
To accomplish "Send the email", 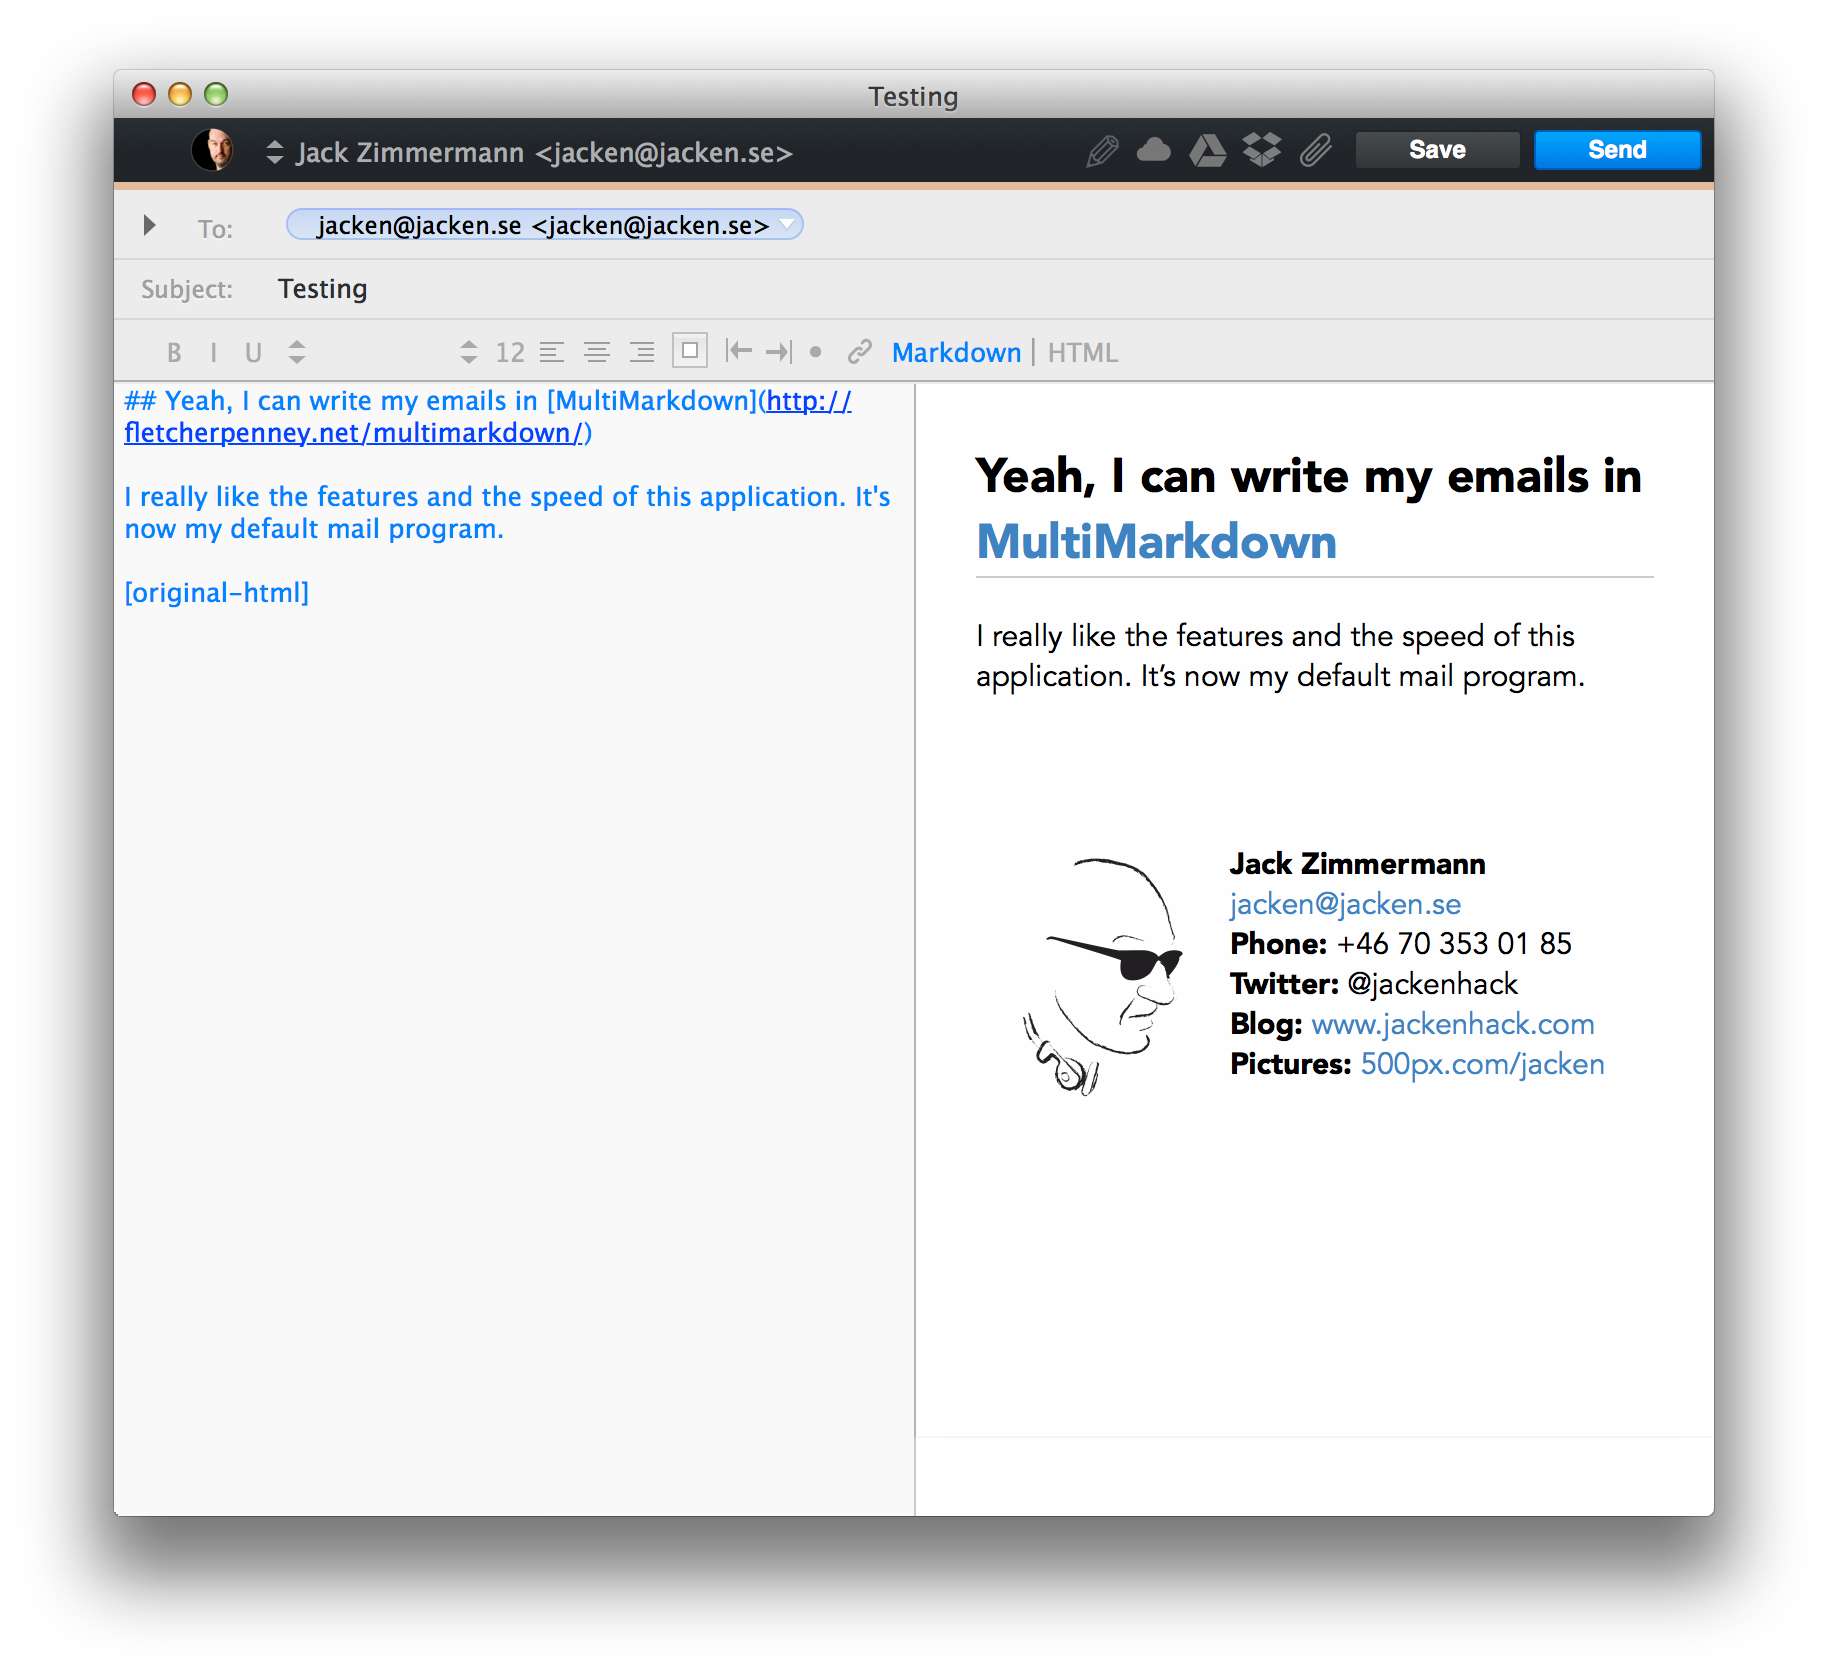I will pos(1617,150).
